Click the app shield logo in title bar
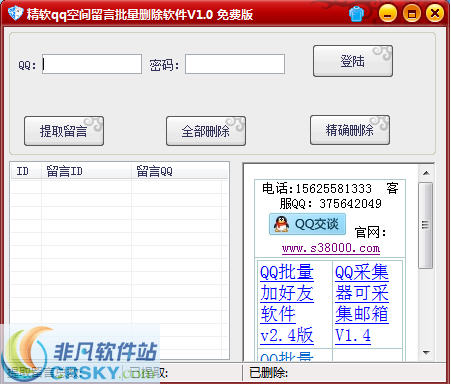The width and height of the screenshot is (451, 384). click(x=15, y=14)
